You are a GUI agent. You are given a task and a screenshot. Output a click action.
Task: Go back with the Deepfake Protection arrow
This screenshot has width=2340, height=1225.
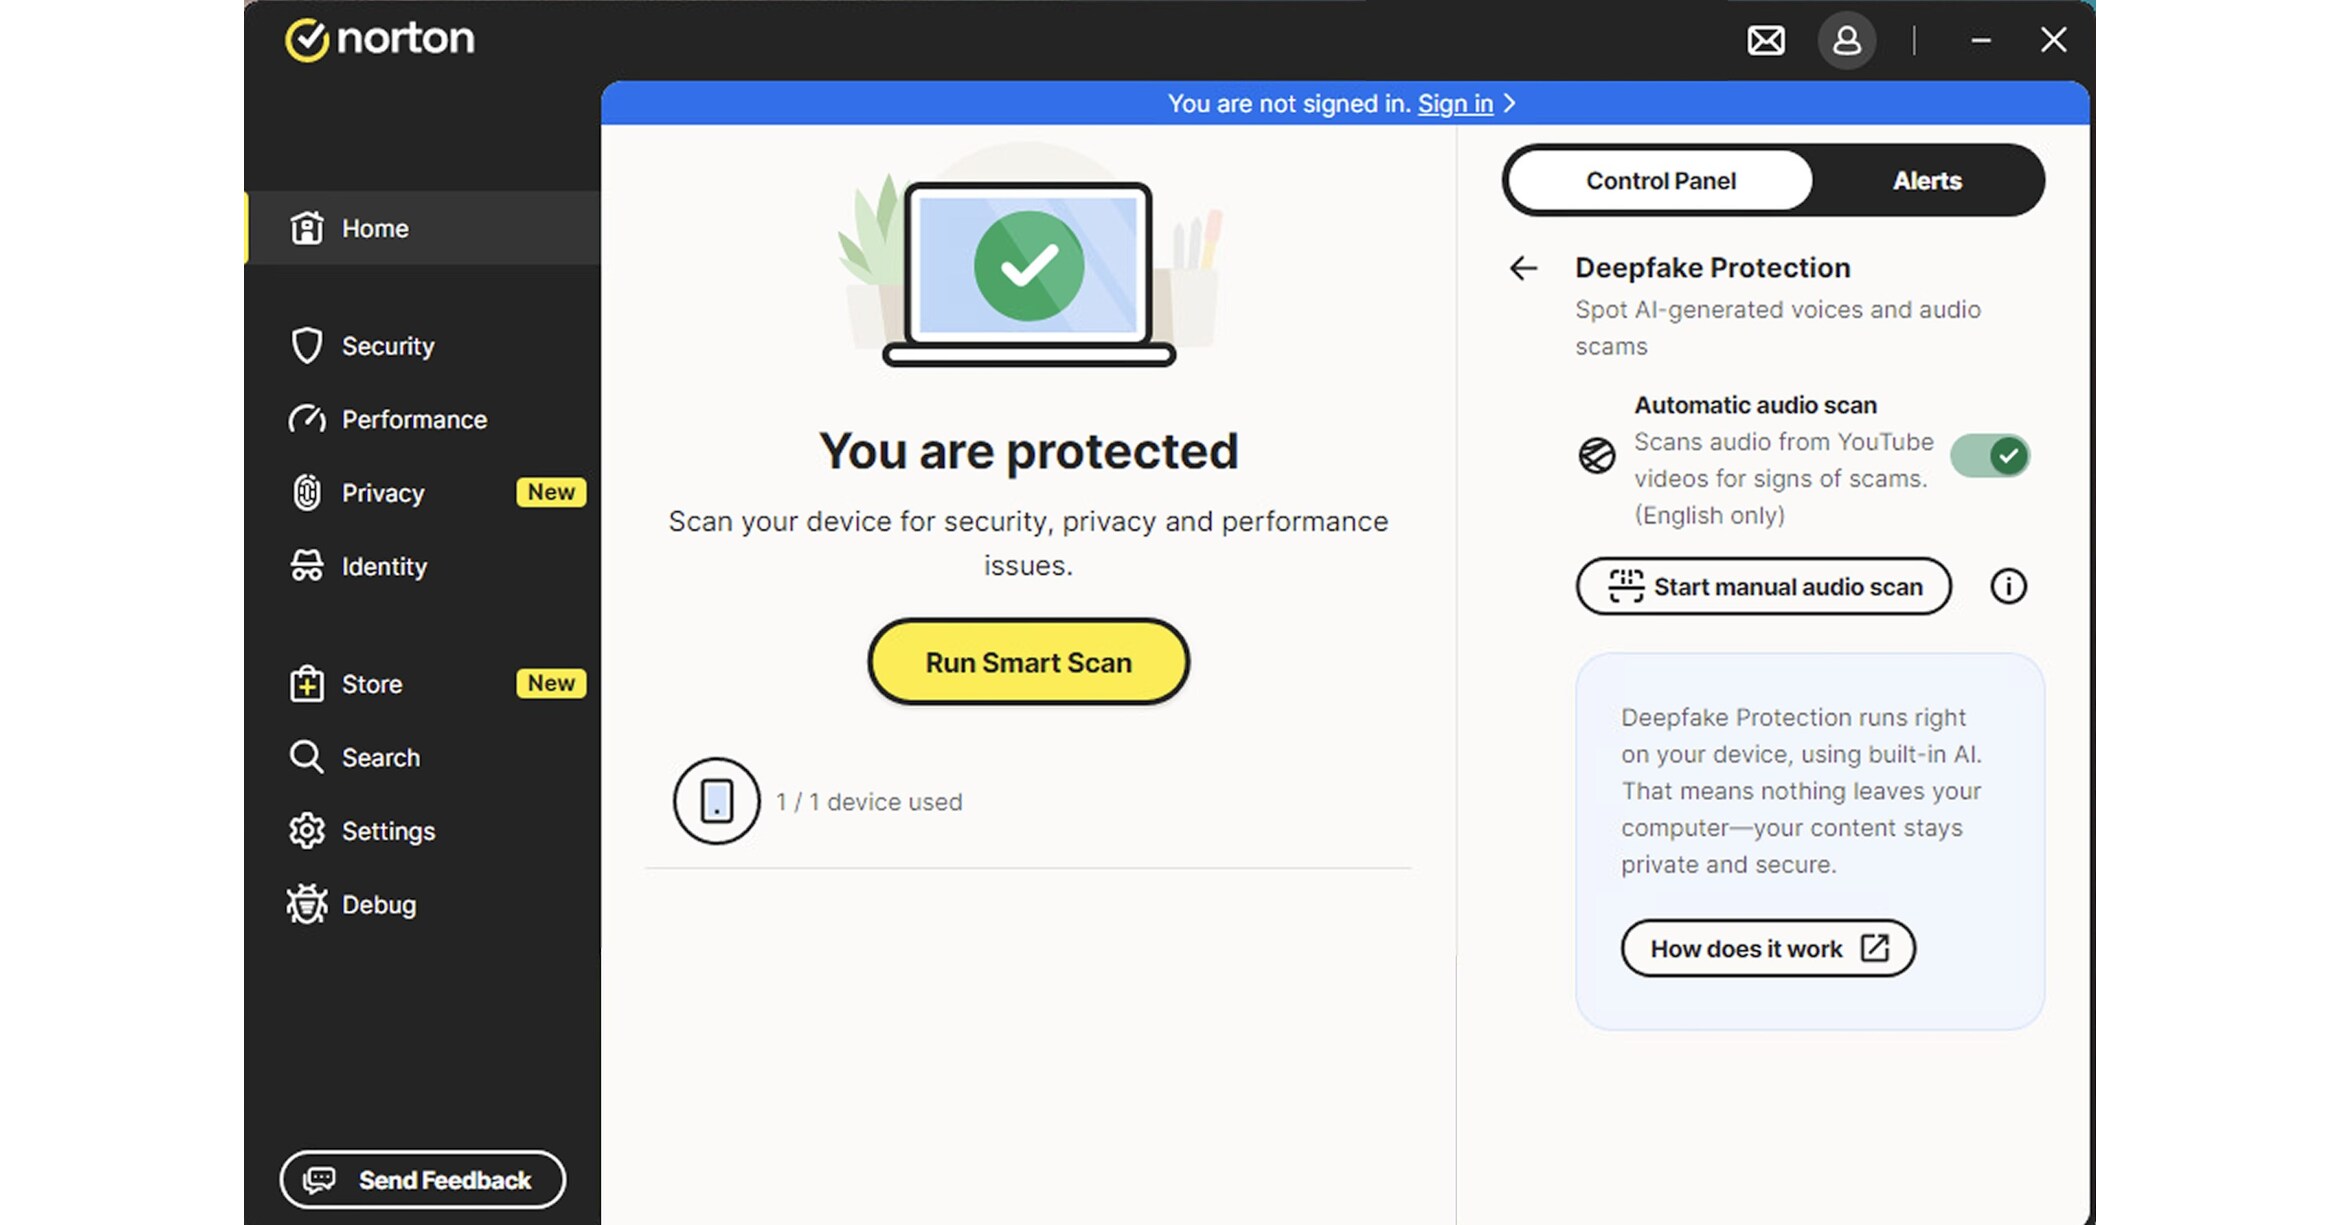point(1523,268)
